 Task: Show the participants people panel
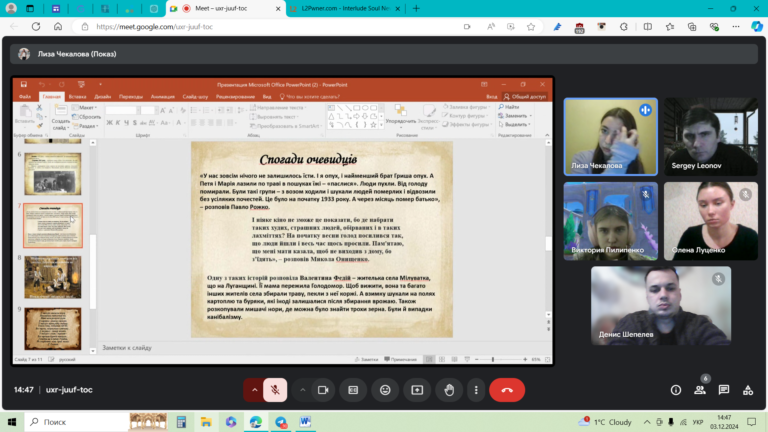(x=700, y=390)
